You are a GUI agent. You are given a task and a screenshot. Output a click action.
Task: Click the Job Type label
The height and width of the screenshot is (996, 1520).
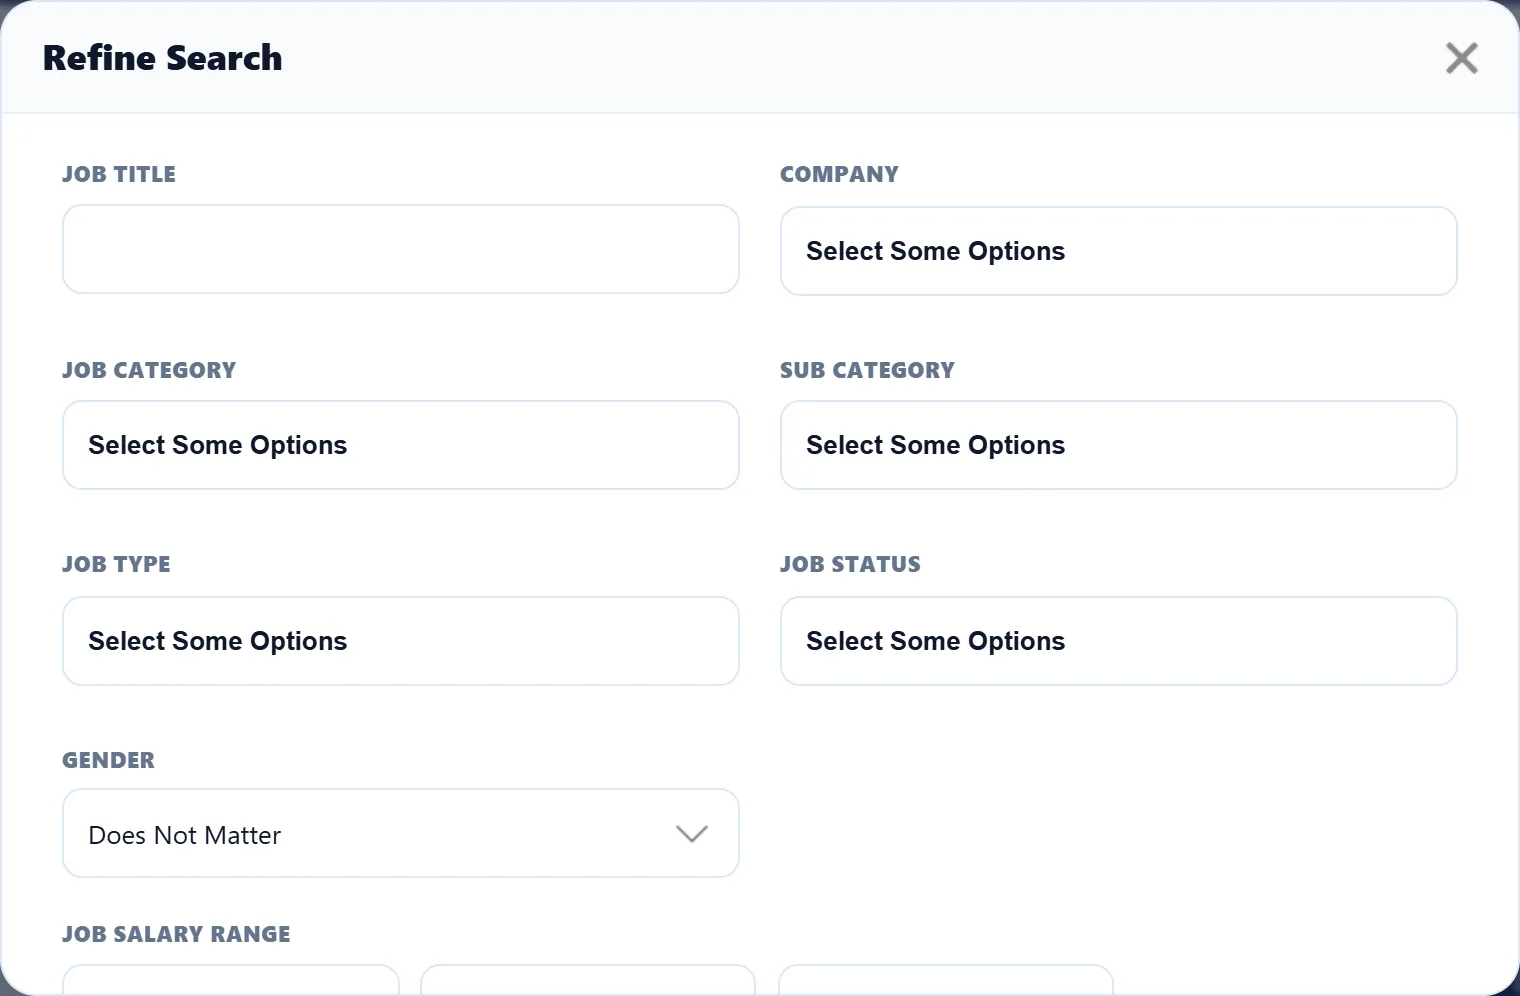pos(116,564)
